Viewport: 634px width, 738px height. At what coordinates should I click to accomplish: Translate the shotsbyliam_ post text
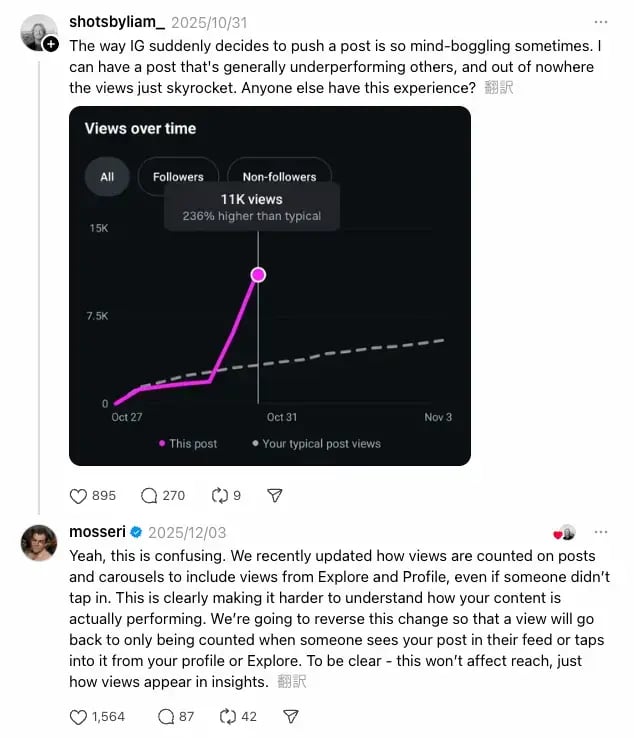coord(498,88)
